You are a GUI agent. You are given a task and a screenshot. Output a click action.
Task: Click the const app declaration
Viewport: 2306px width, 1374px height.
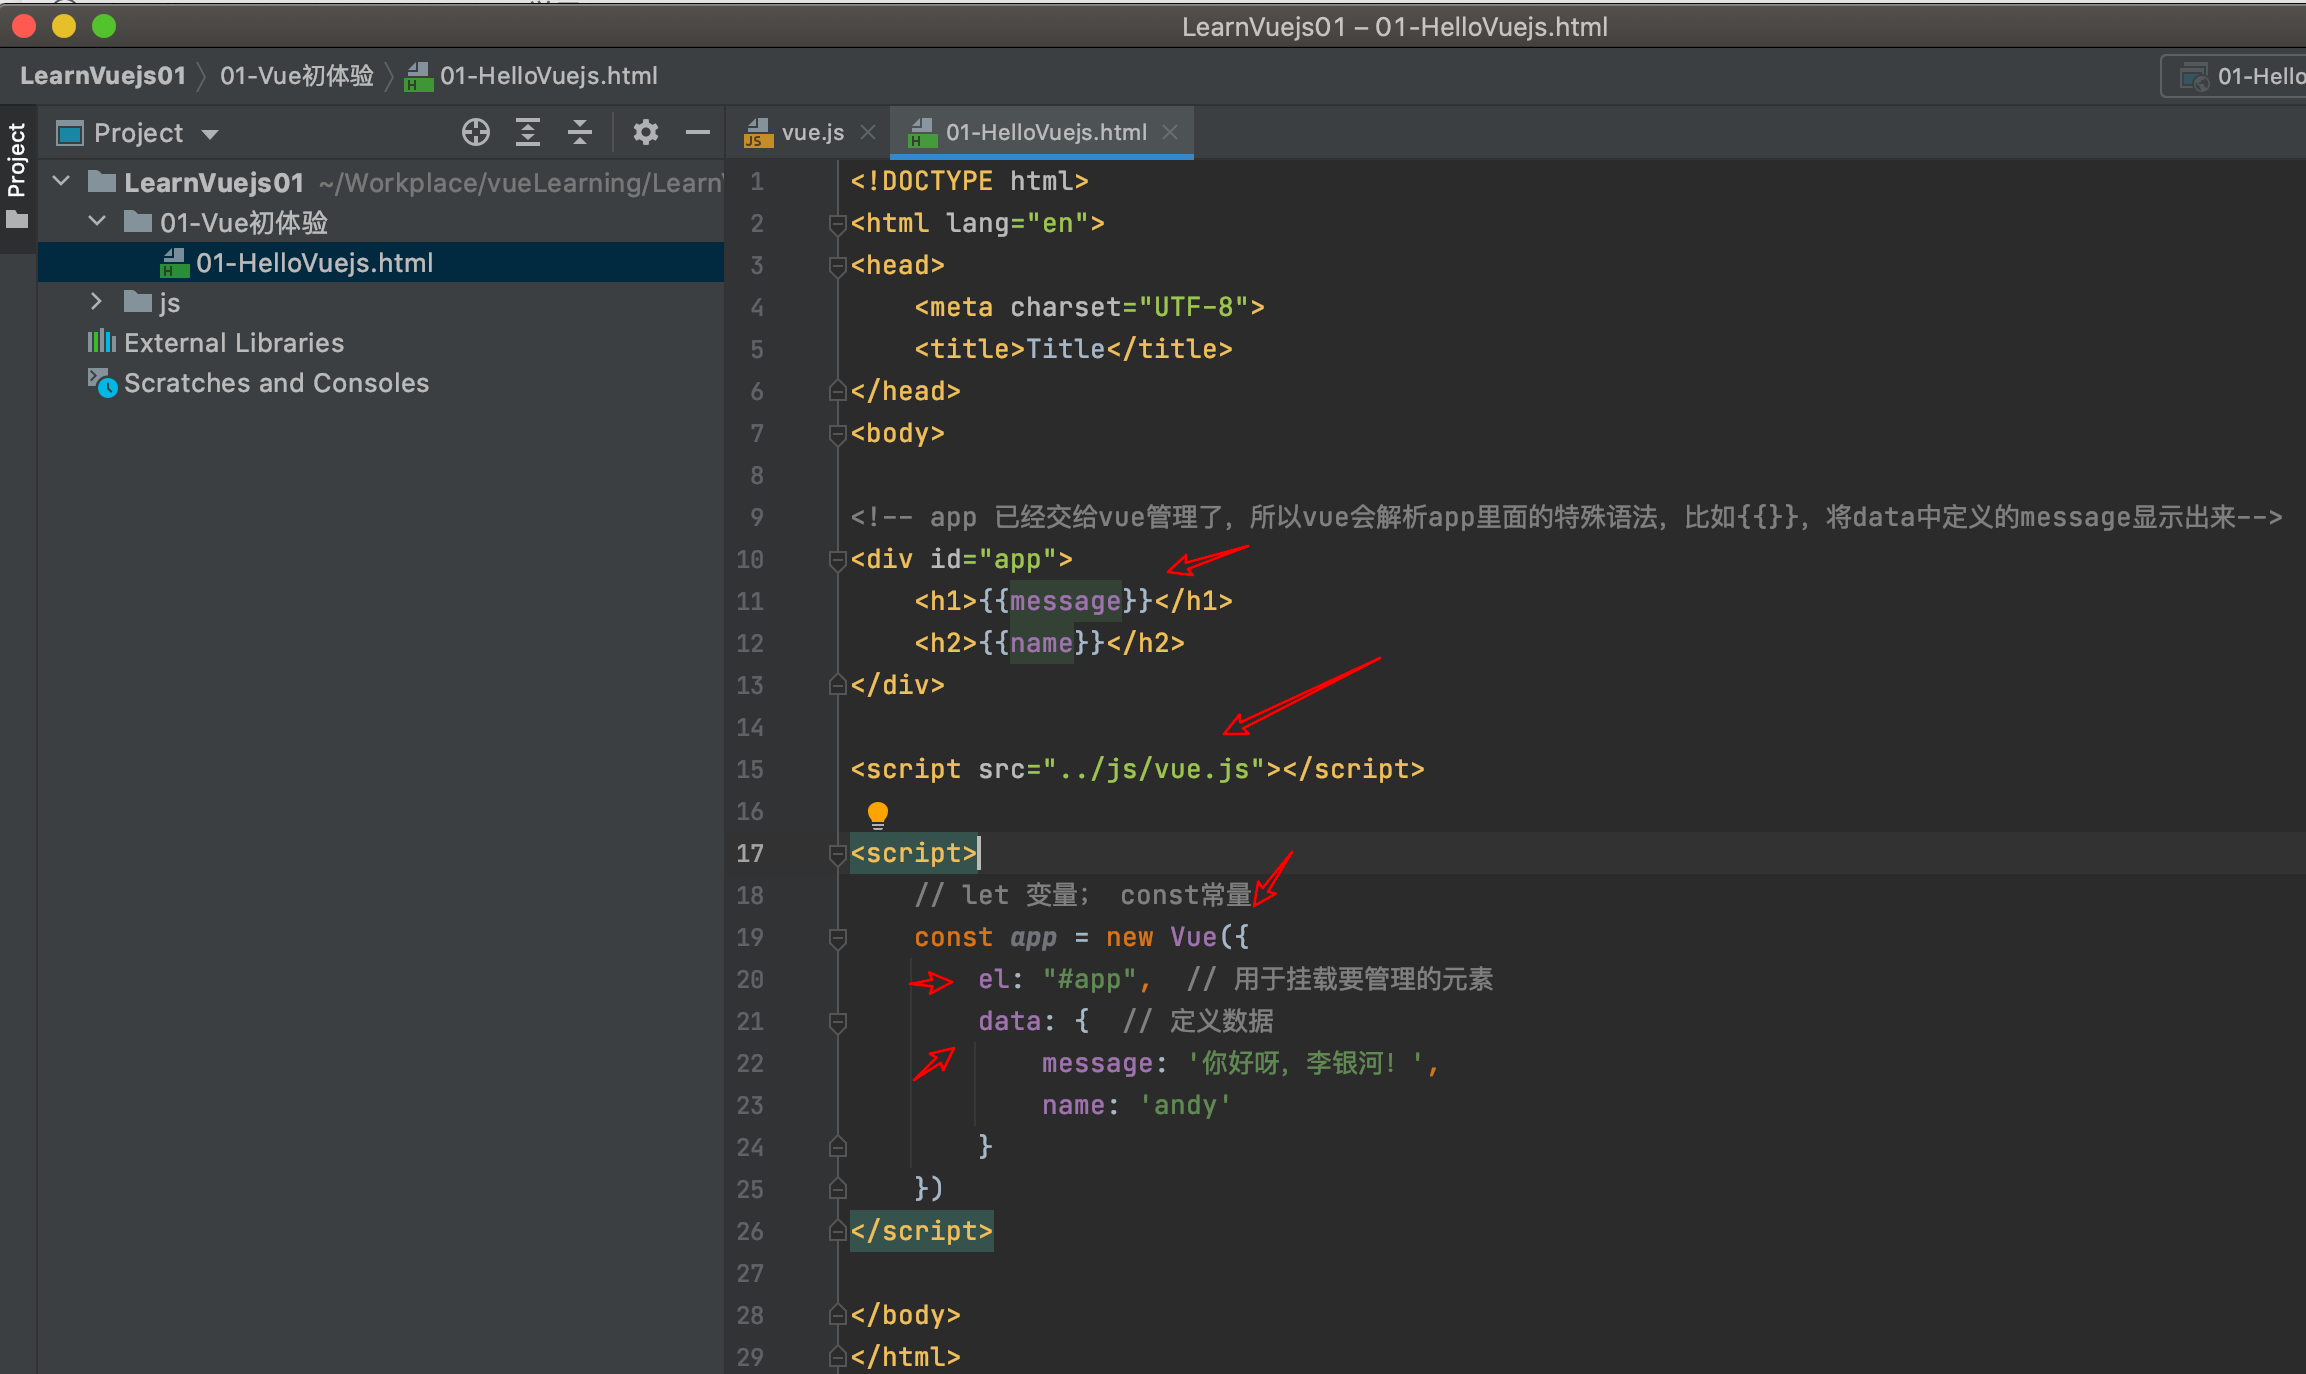1081,937
